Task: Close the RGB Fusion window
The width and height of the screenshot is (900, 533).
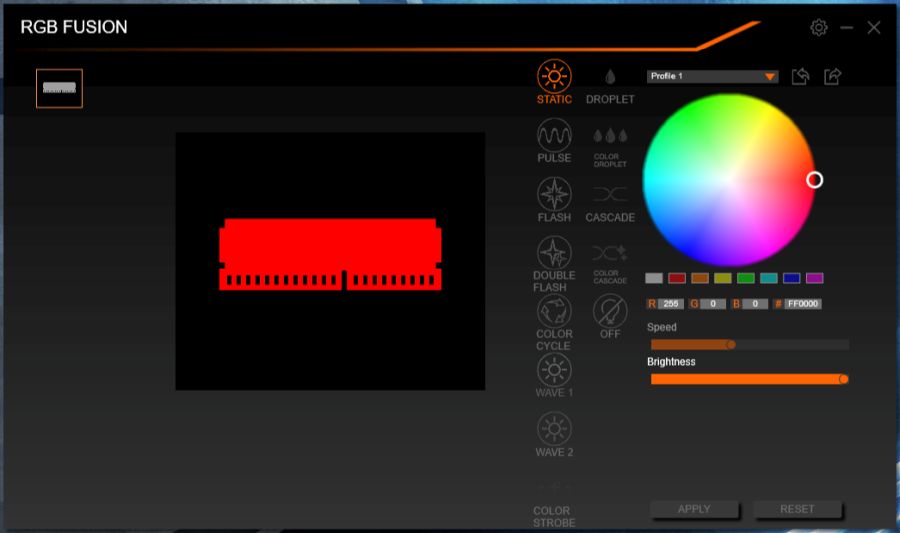Action: pos(874,28)
